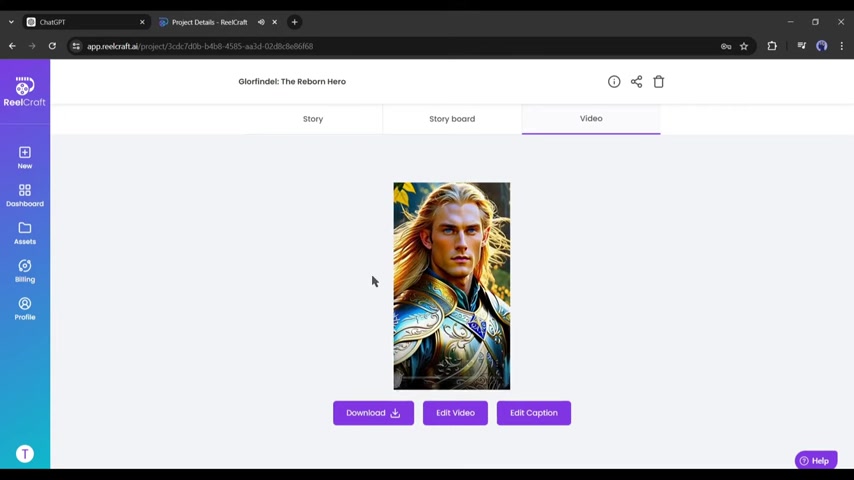This screenshot has height=480, width=854.
Task: Go back using the browser back arrow
Action: point(12,46)
